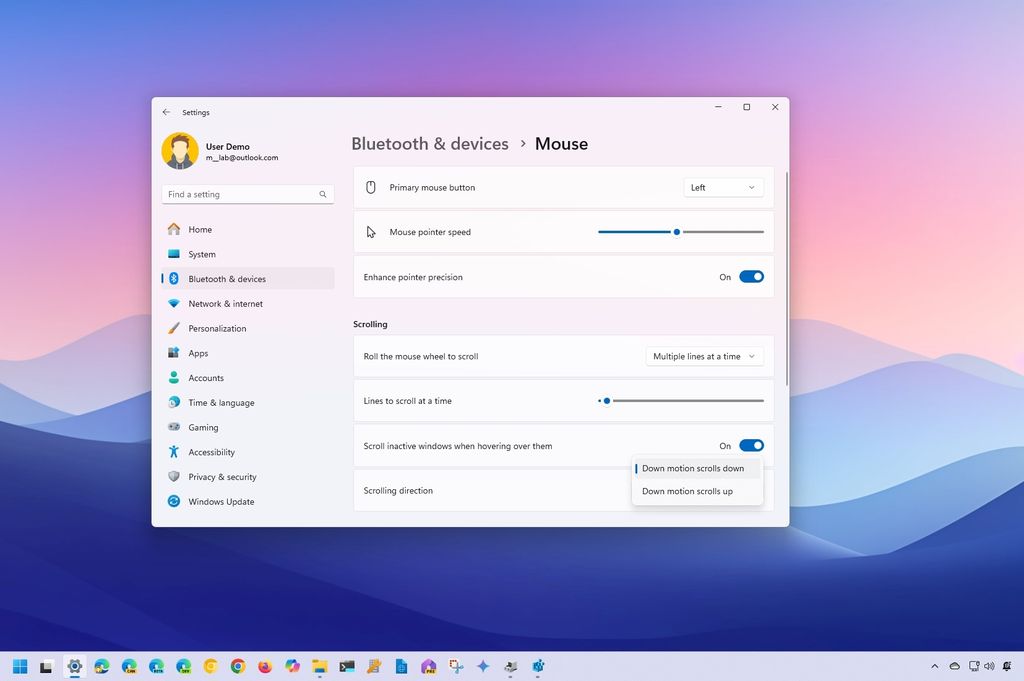Viewport: 1024px width, 681px height.
Task: Open the Primary mouse button dropdown
Action: coord(722,187)
